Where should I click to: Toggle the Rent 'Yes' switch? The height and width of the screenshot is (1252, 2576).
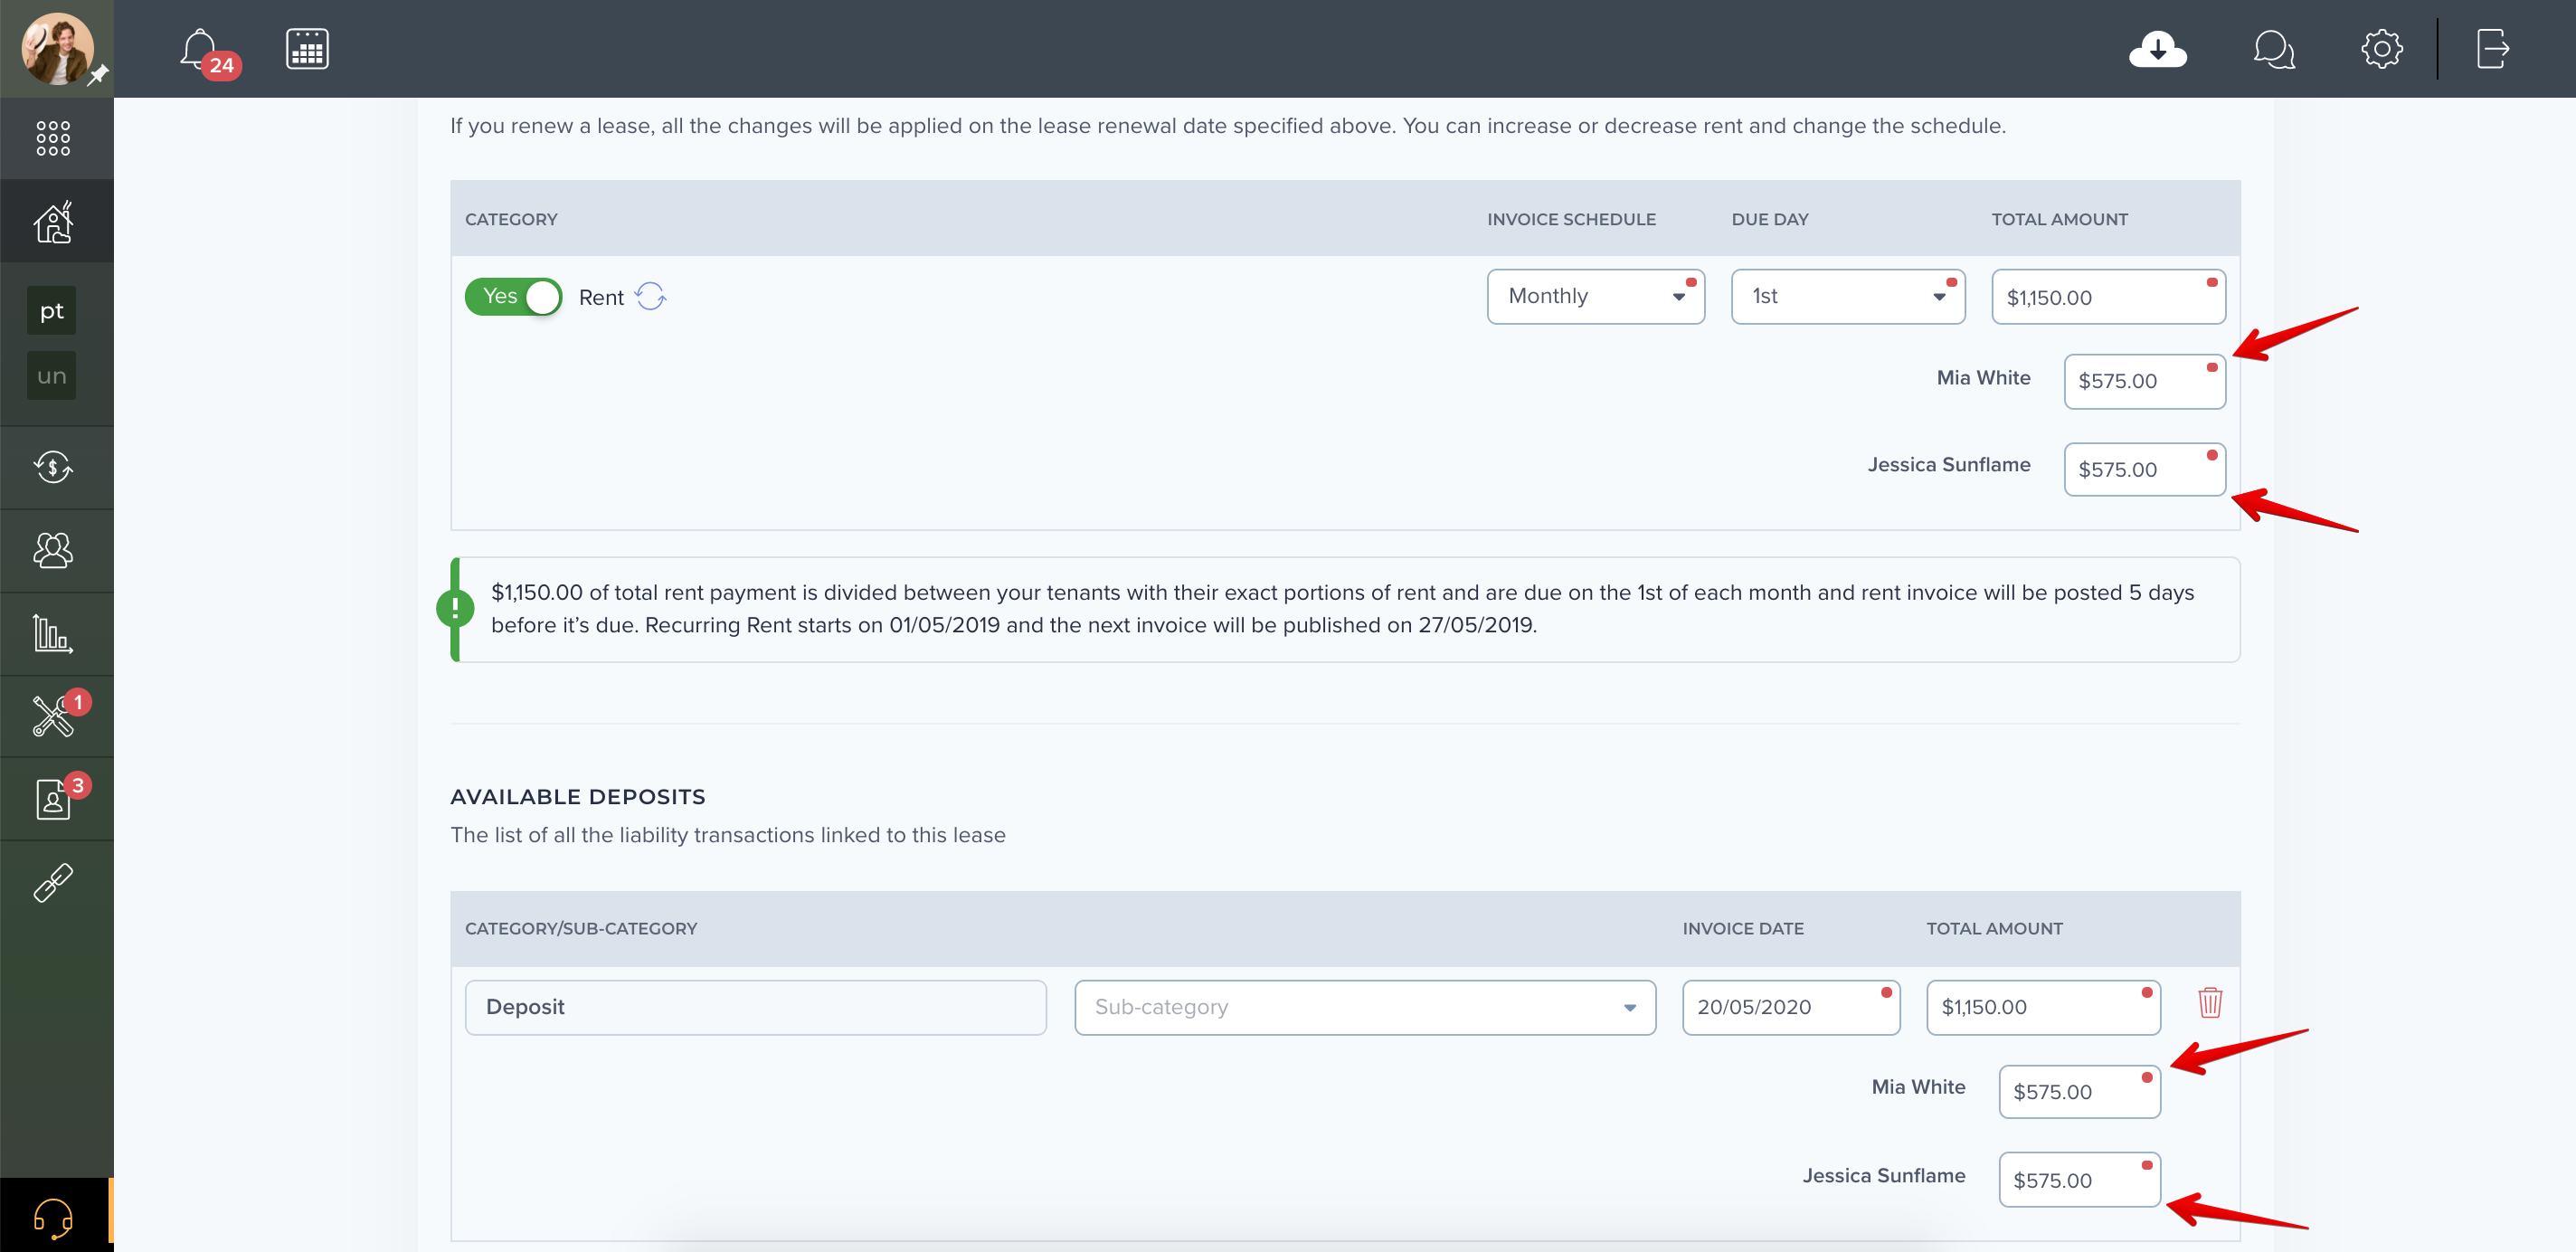tap(513, 296)
